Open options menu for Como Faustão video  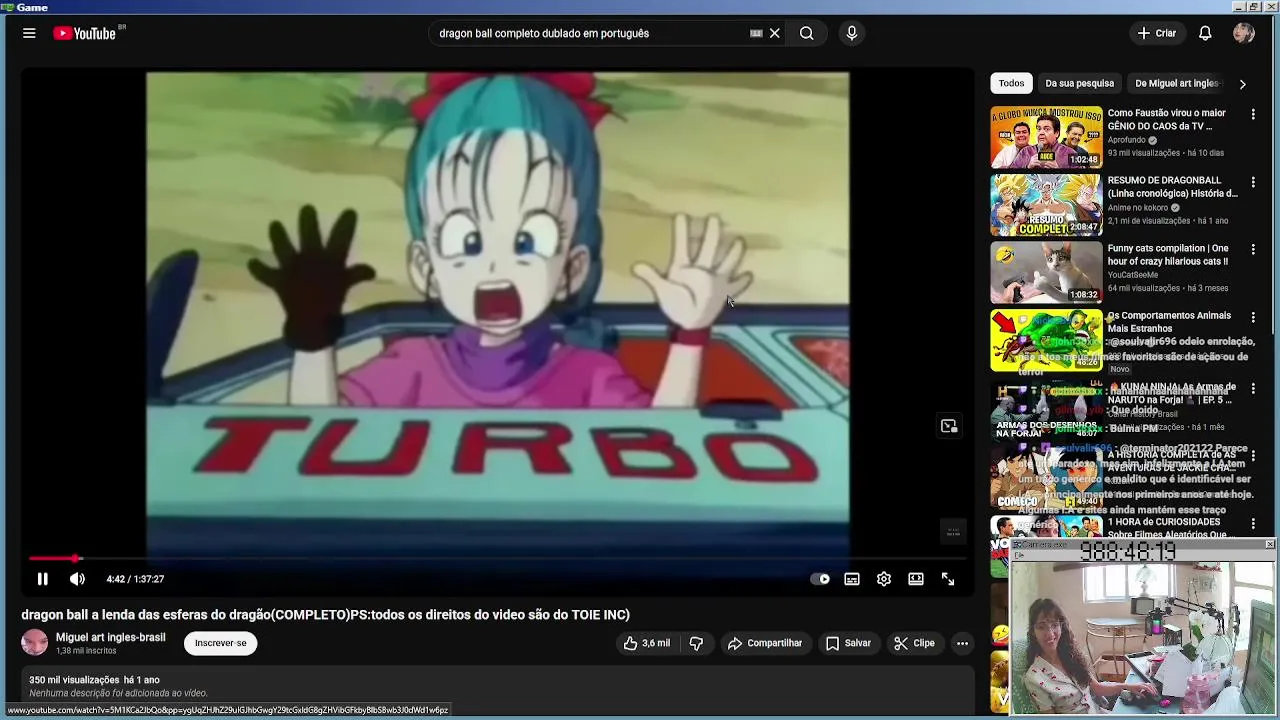tap(1253, 114)
